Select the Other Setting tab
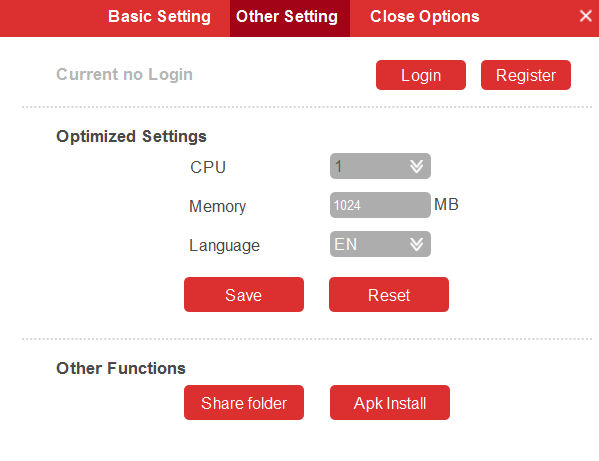 click(x=287, y=17)
